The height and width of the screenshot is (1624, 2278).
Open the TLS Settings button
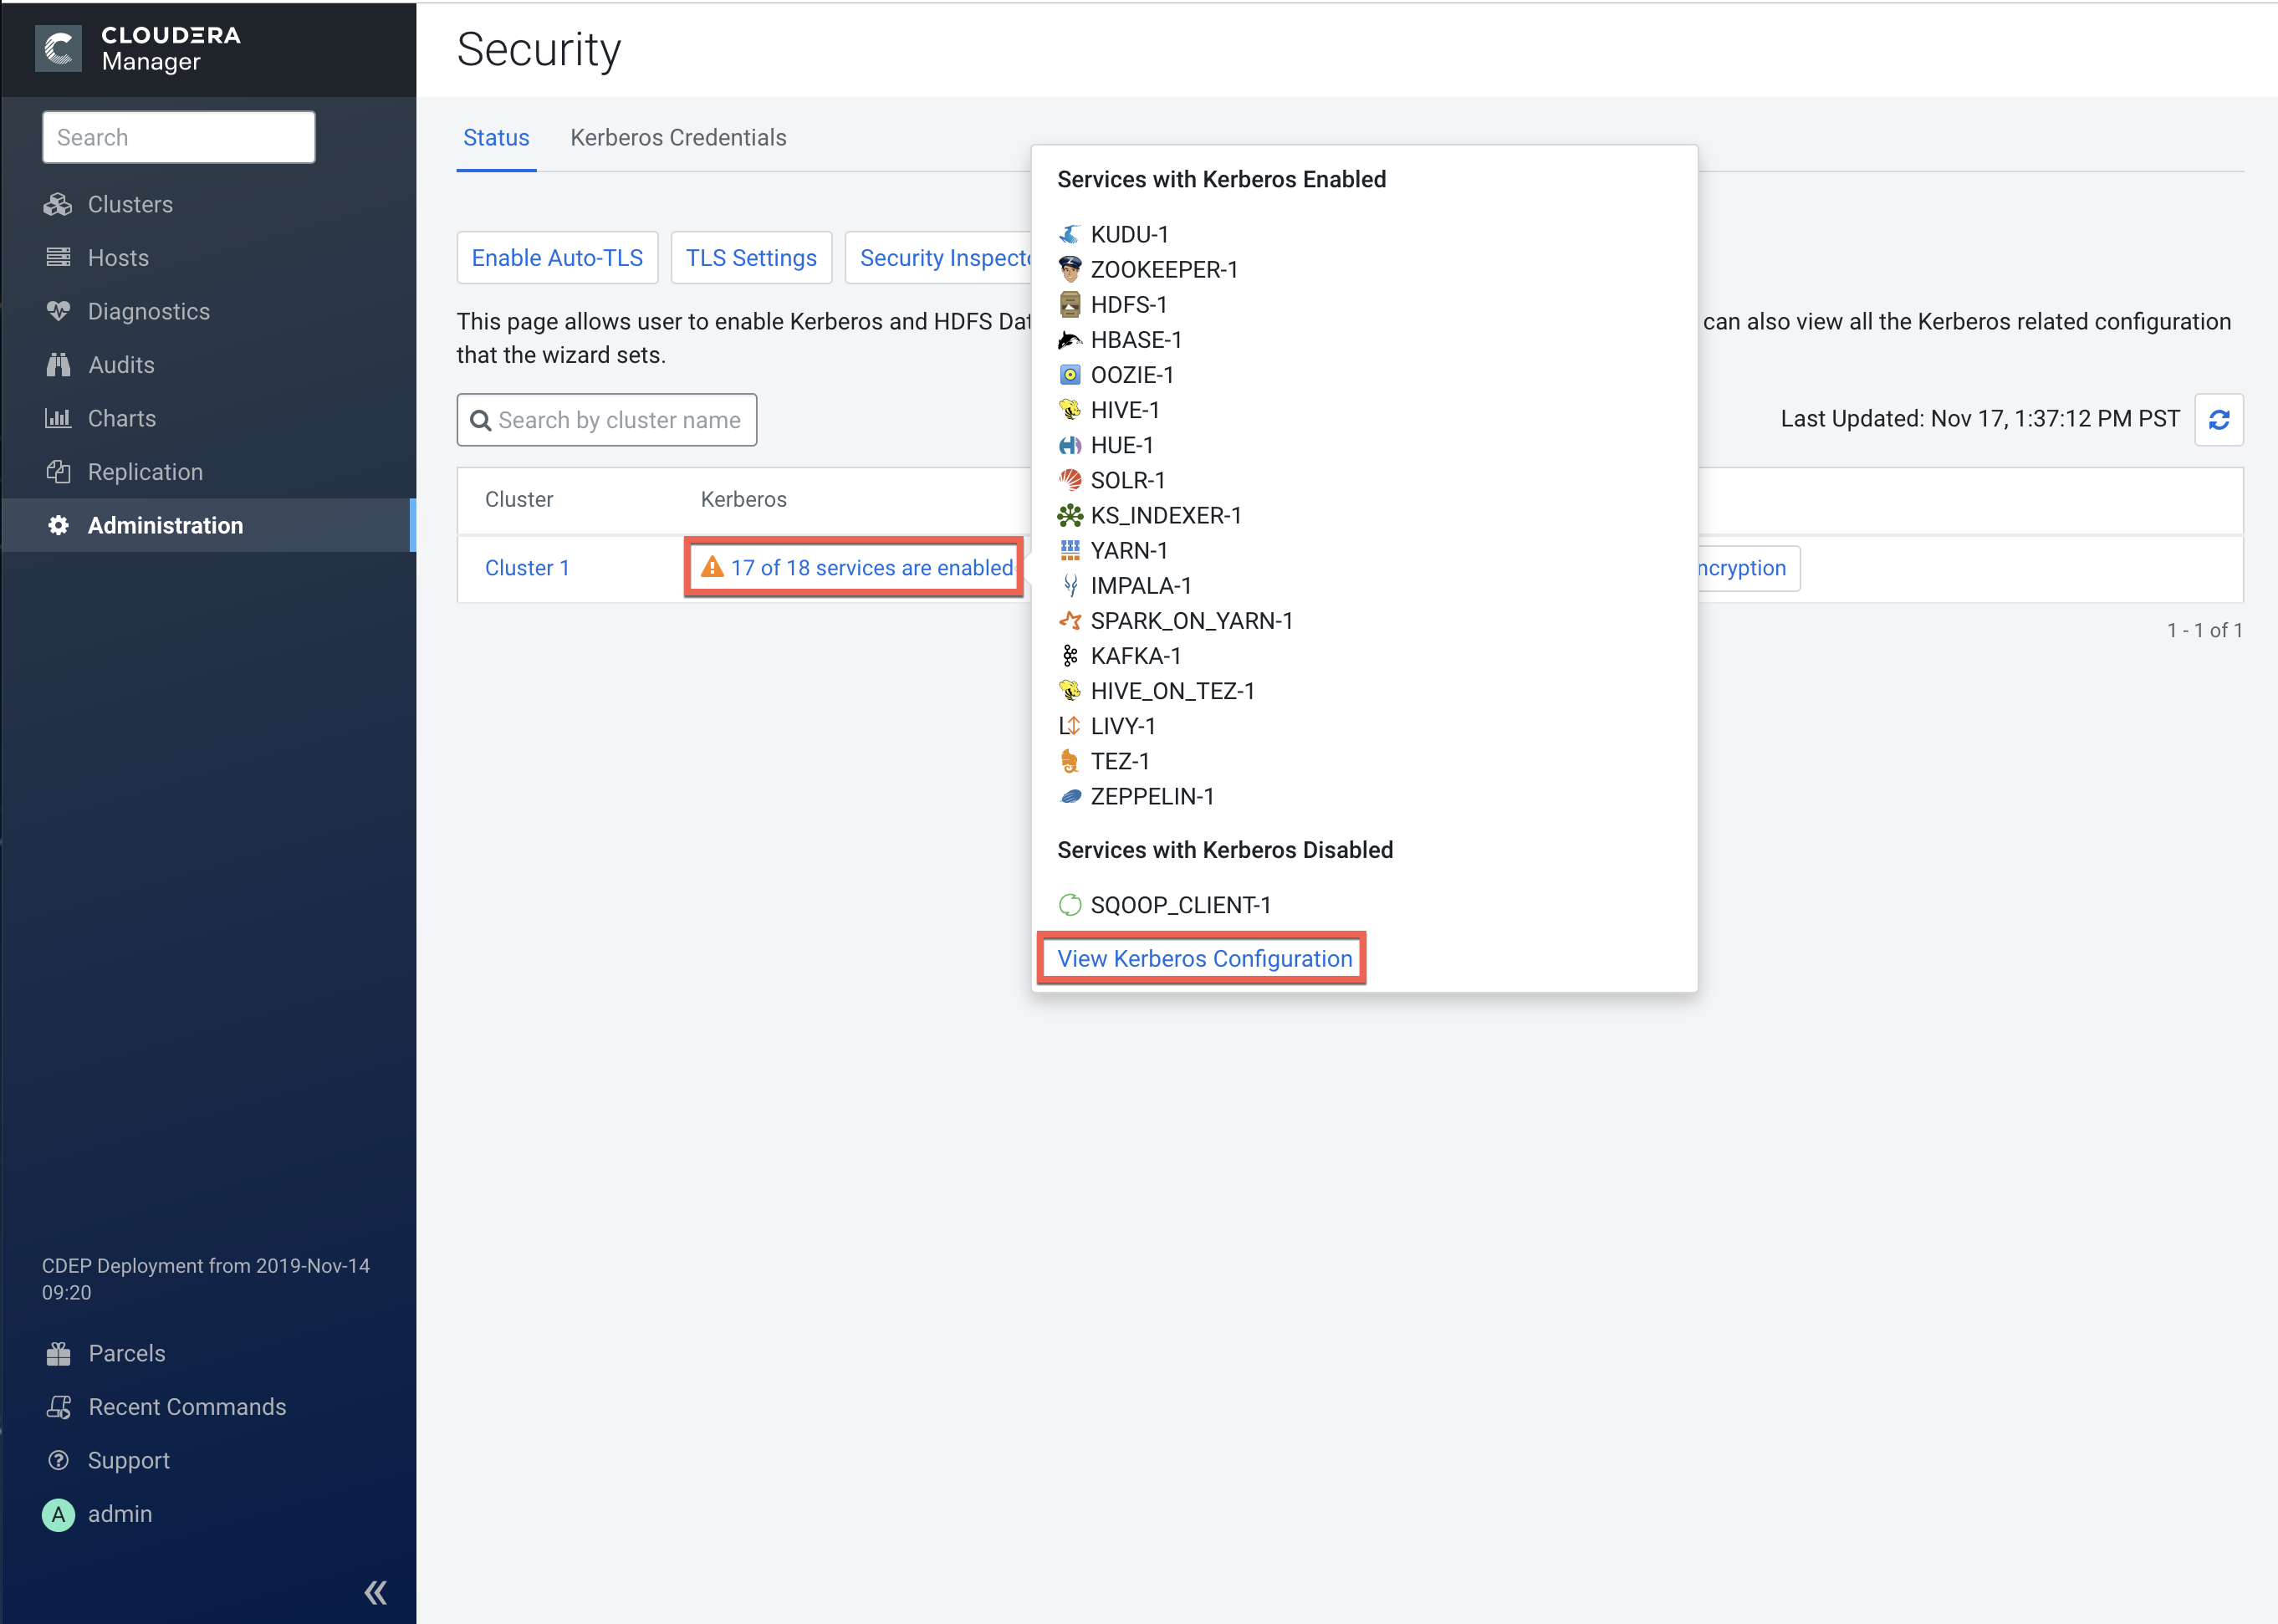click(x=751, y=258)
